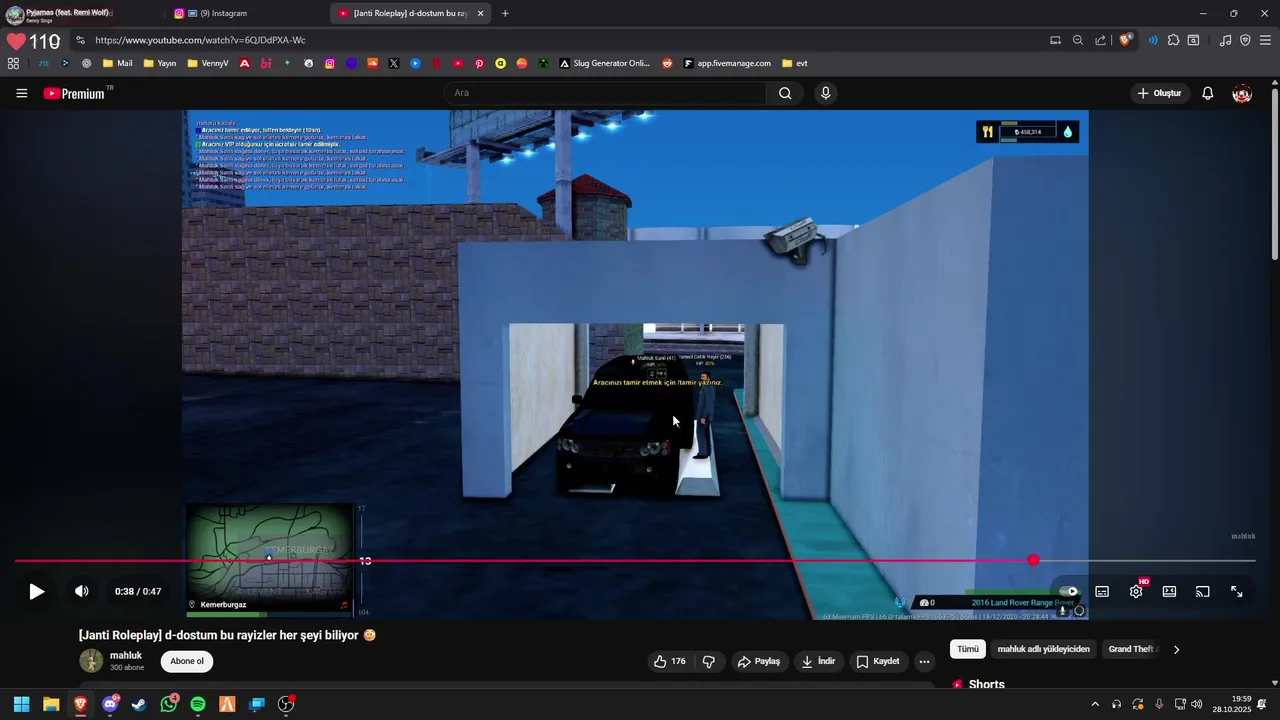Open the Pinterest bookmark icon
Viewport: 1280px width, 720px height.
(479, 63)
